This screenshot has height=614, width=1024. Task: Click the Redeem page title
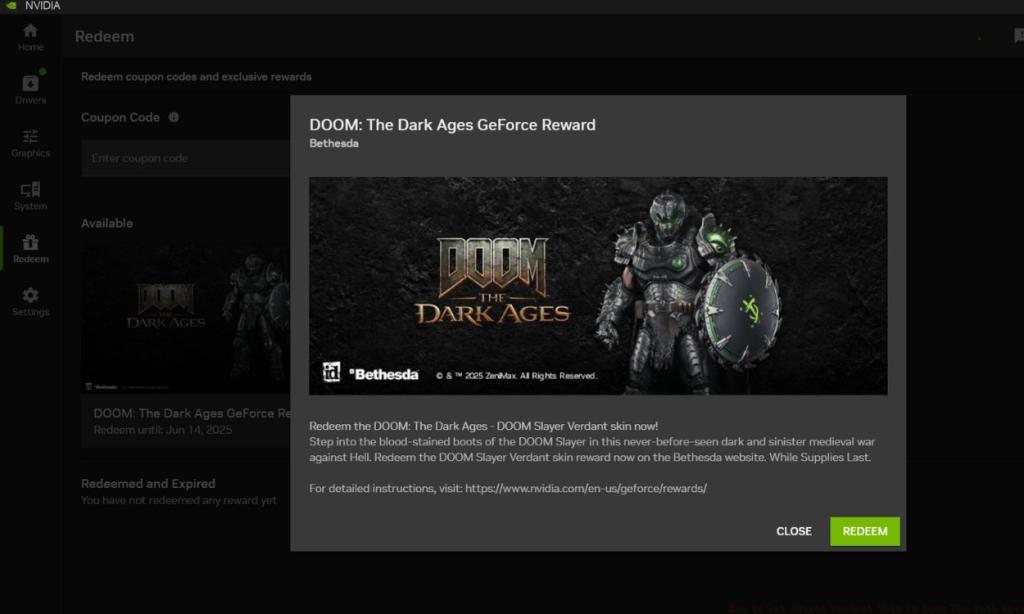click(x=103, y=35)
